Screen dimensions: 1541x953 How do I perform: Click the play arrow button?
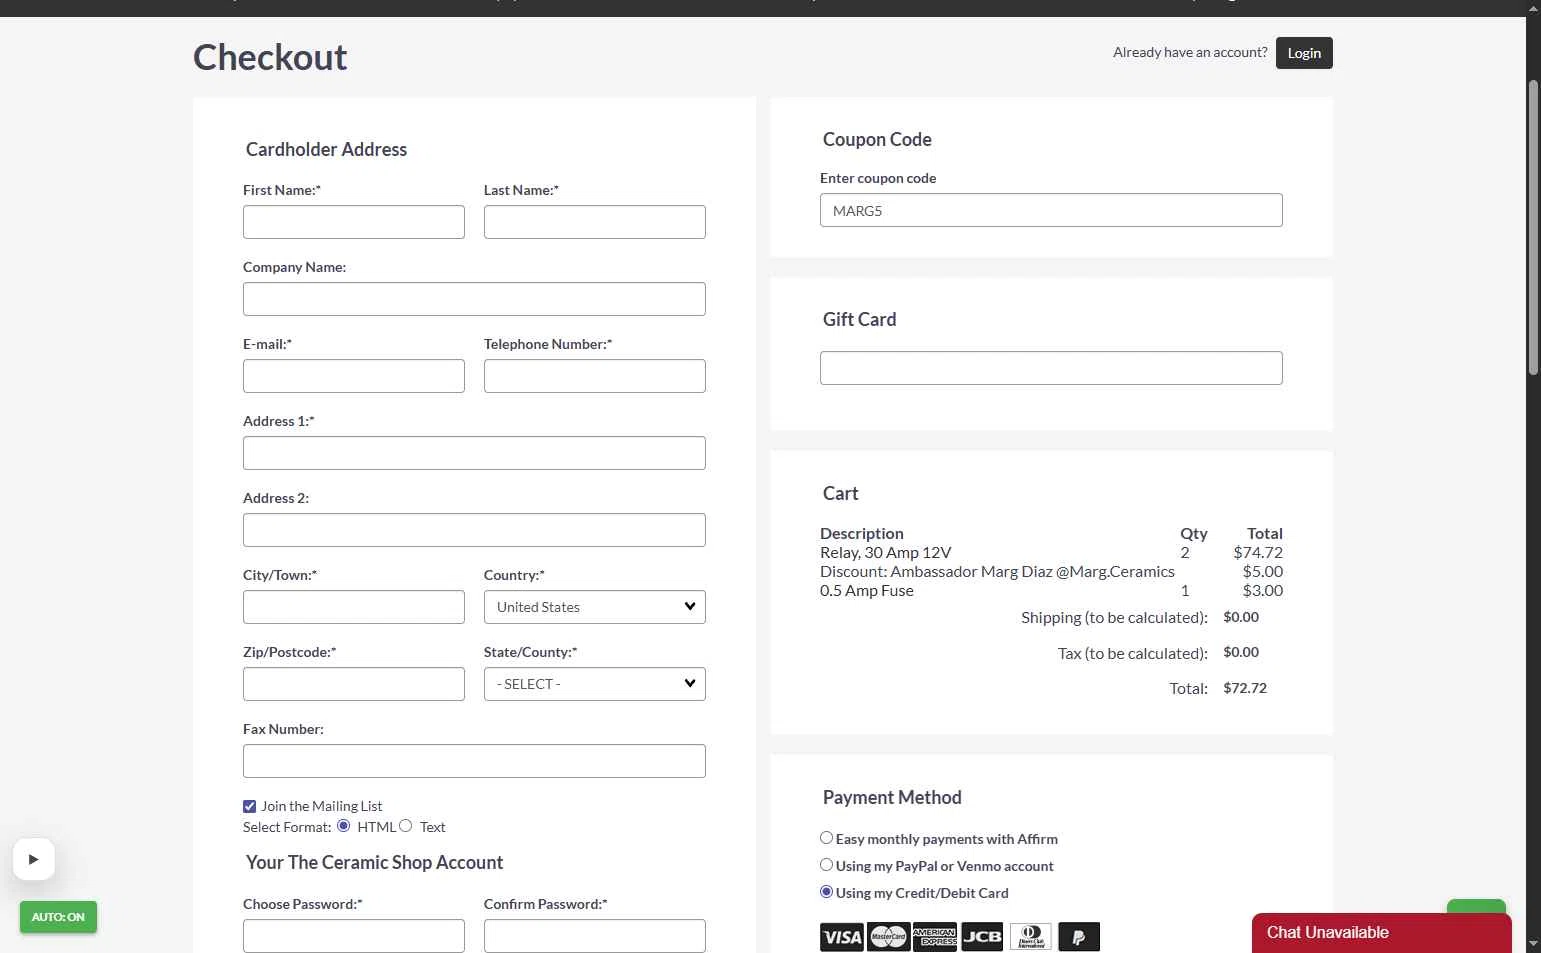click(x=34, y=859)
